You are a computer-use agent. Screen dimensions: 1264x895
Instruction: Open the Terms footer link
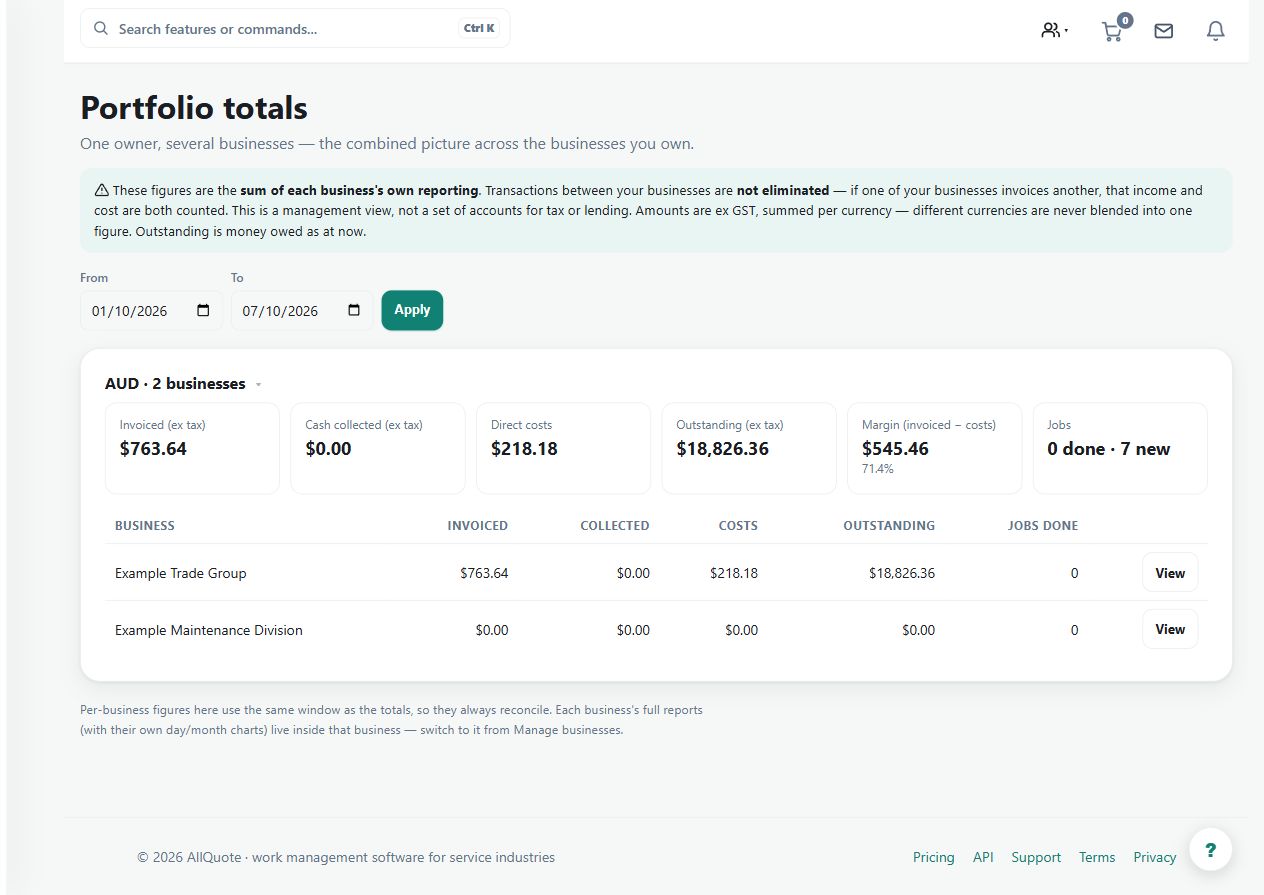point(1097,857)
